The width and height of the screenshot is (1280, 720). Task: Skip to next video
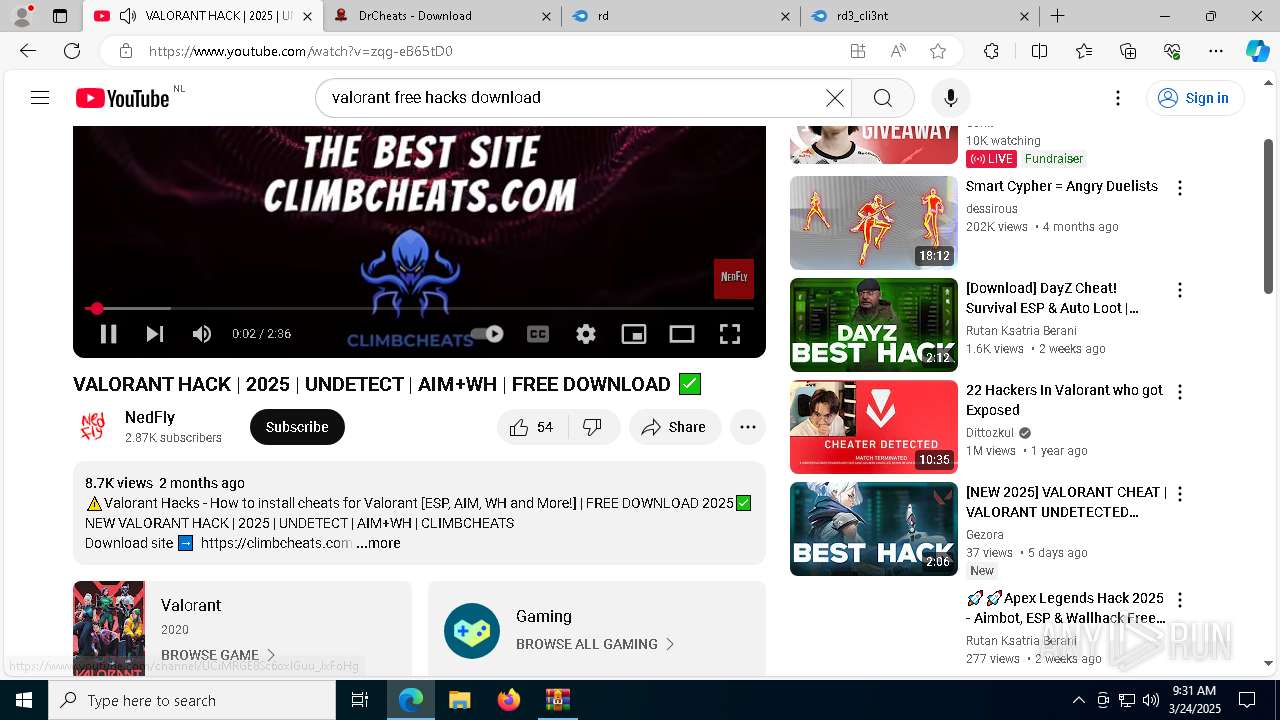(155, 334)
